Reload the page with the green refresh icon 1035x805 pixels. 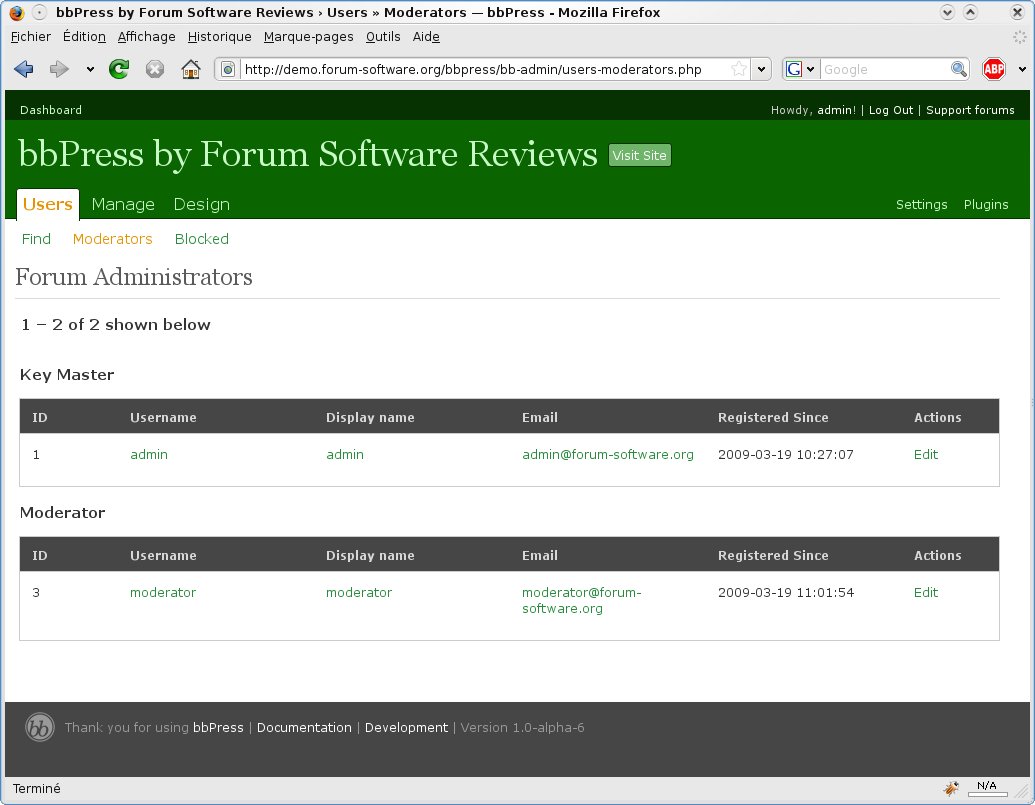(119, 69)
